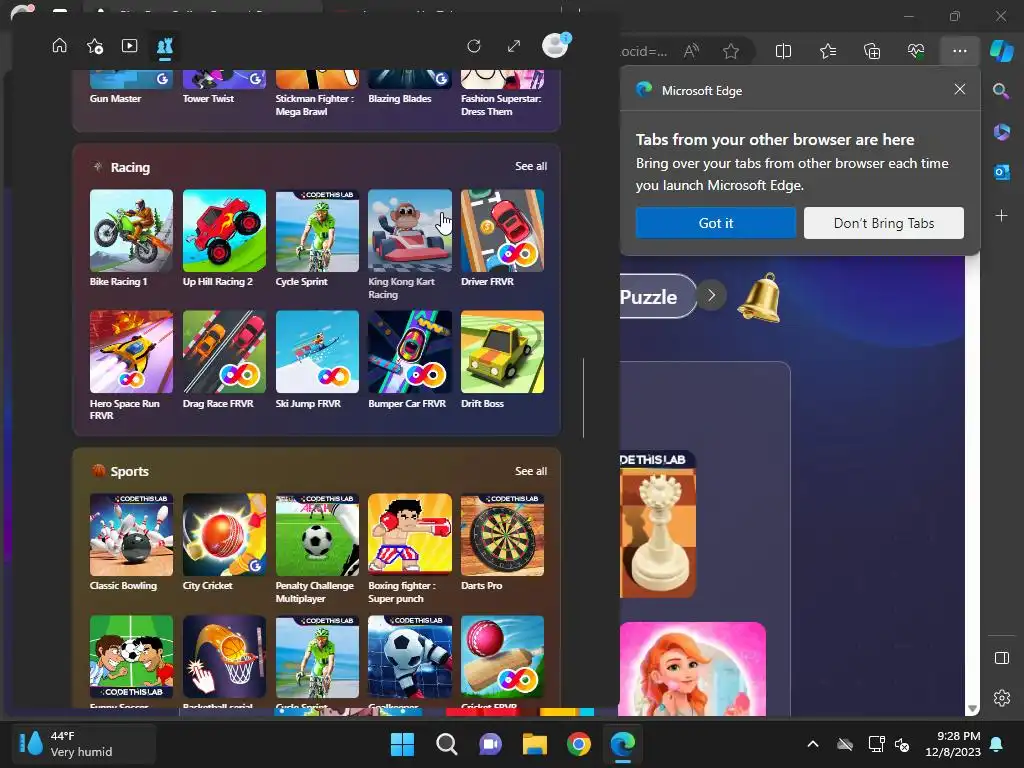Open the favorites star icon in games panel
This screenshot has width=1024, height=768.
[x=95, y=46]
